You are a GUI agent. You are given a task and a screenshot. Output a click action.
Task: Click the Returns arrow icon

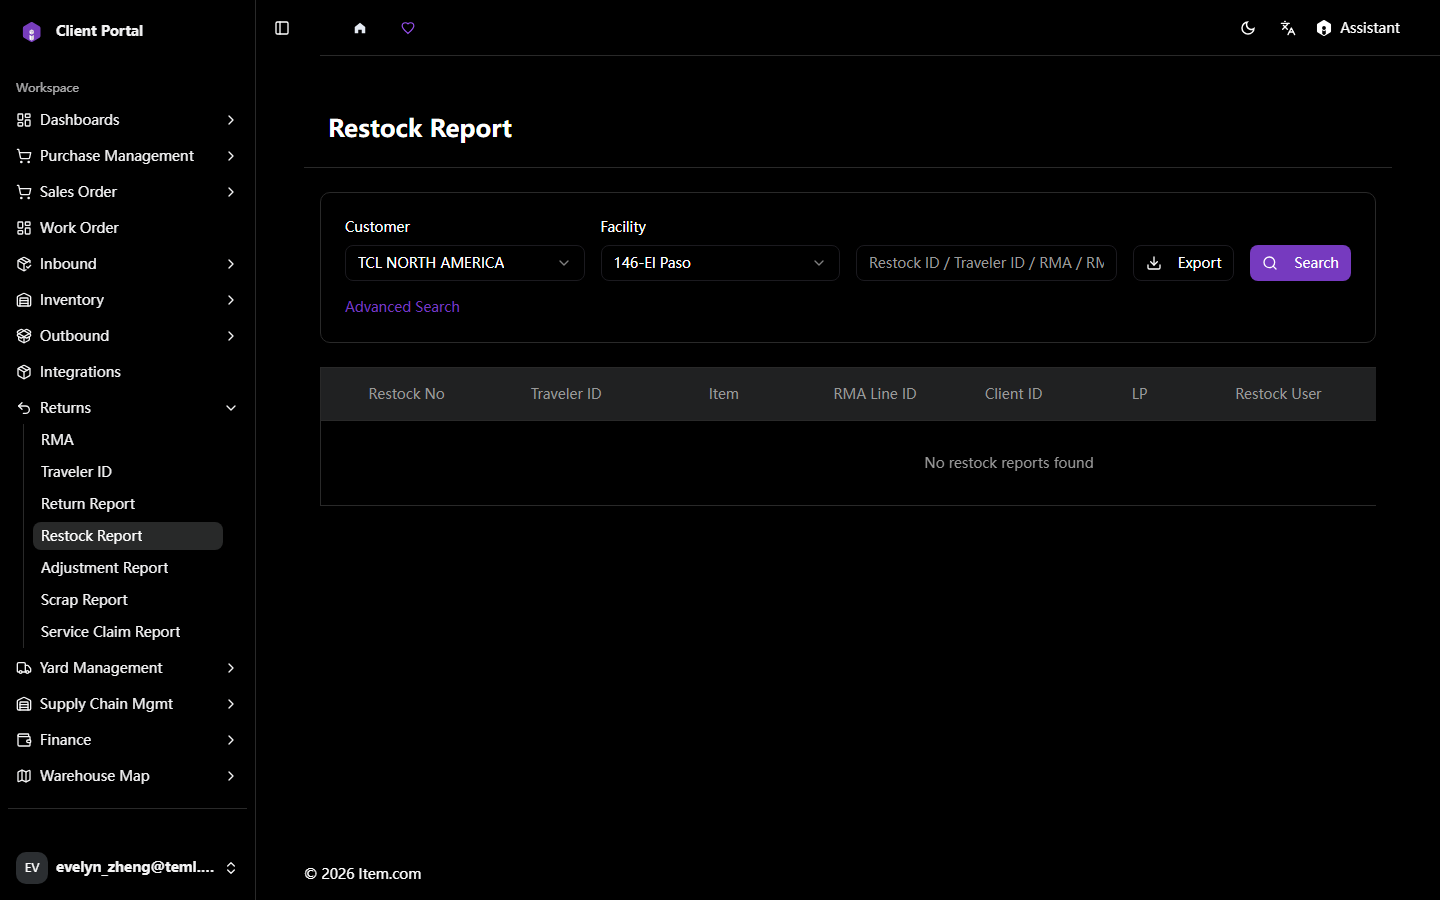(x=24, y=408)
